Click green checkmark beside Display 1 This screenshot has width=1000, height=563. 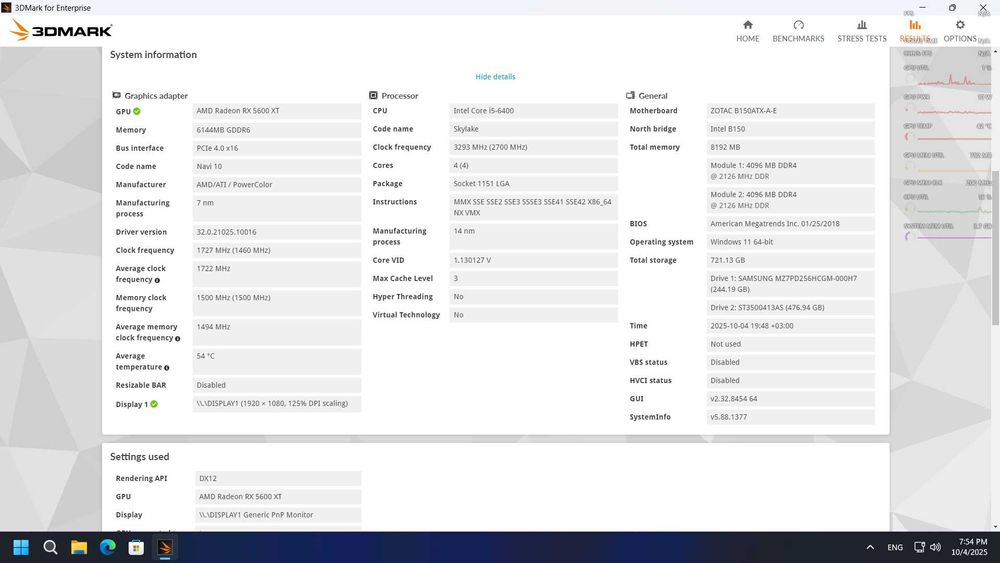(154, 404)
